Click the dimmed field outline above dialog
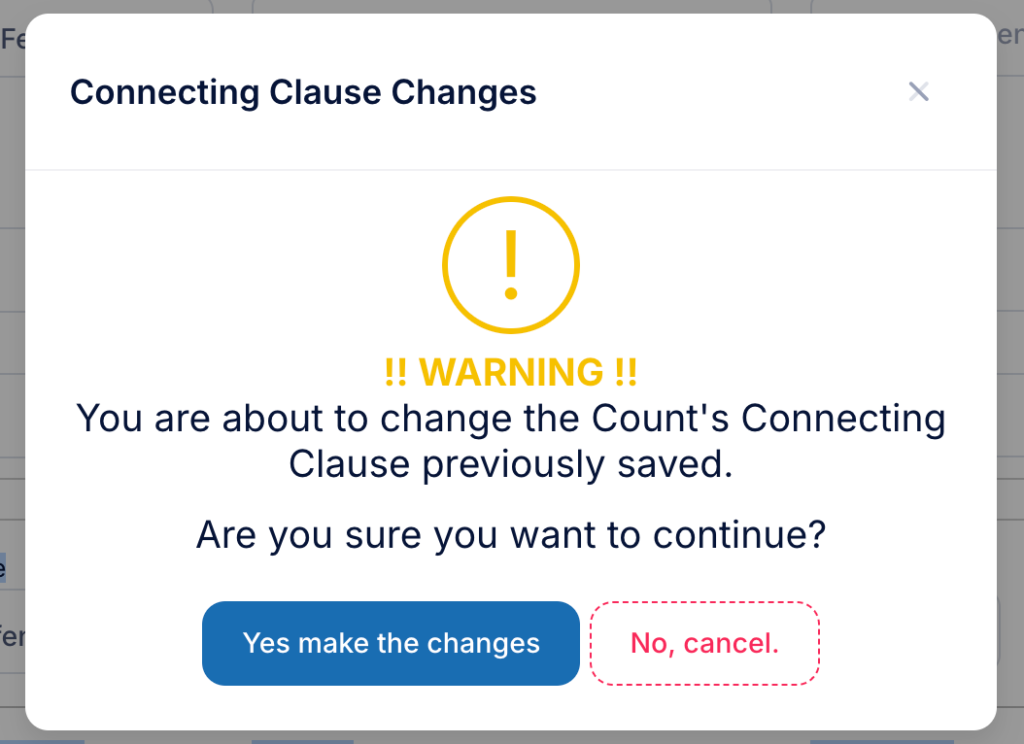Viewport: 1024px width, 744px height. click(x=511, y=7)
